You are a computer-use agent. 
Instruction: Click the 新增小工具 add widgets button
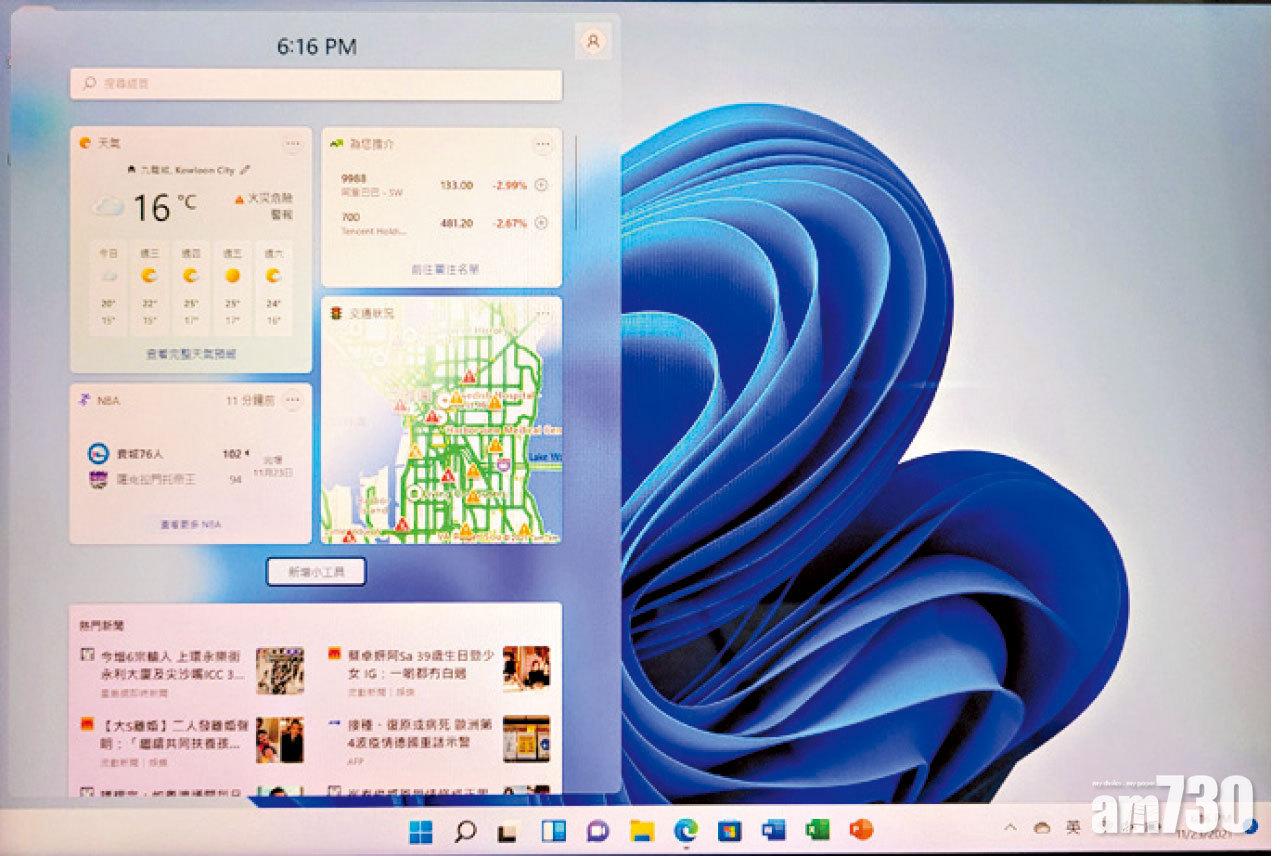click(x=315, y=571)
